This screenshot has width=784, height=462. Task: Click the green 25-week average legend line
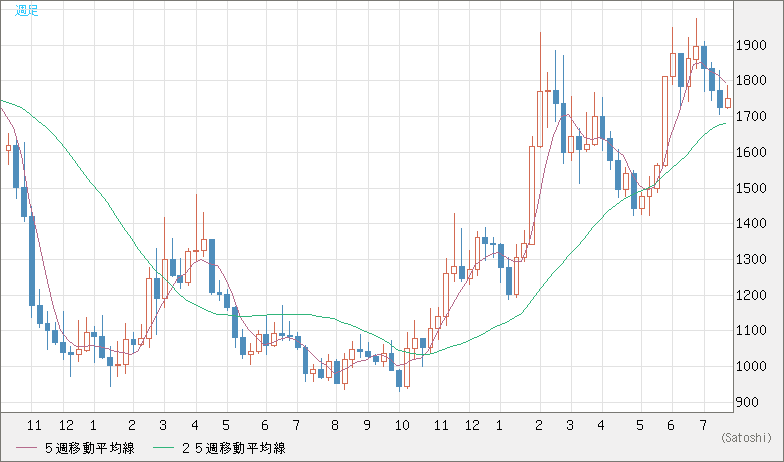point(163,448)
